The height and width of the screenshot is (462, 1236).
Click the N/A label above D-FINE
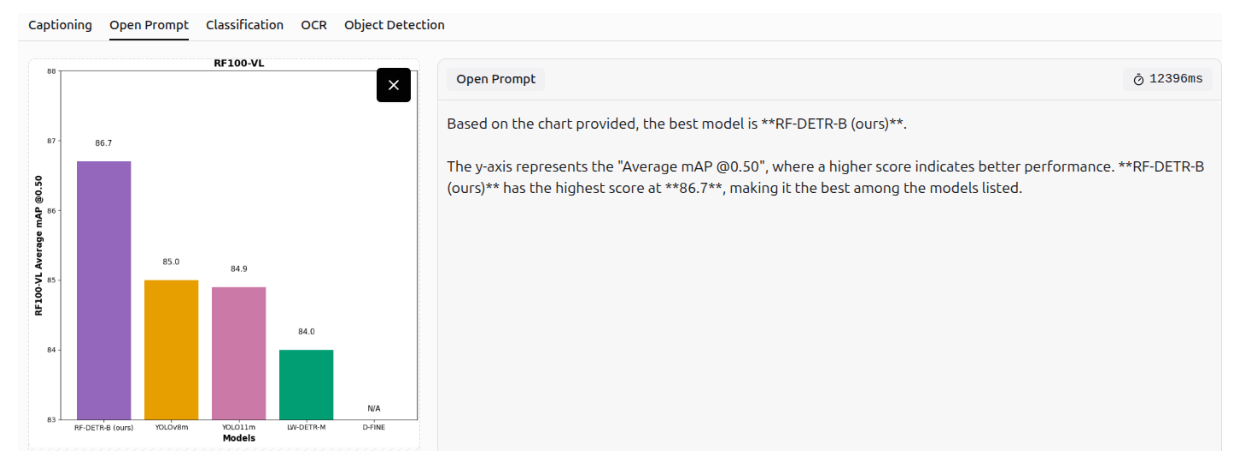(x=373, y=408)
